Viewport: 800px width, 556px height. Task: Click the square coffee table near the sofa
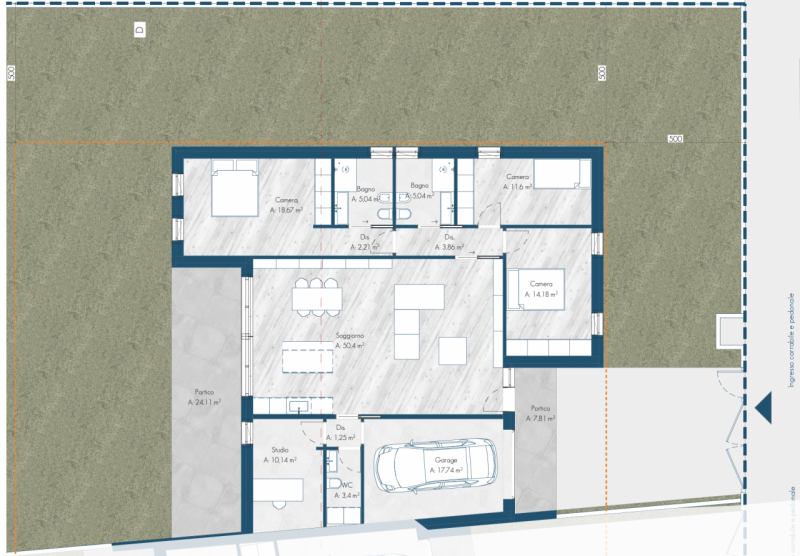point(453,350)
